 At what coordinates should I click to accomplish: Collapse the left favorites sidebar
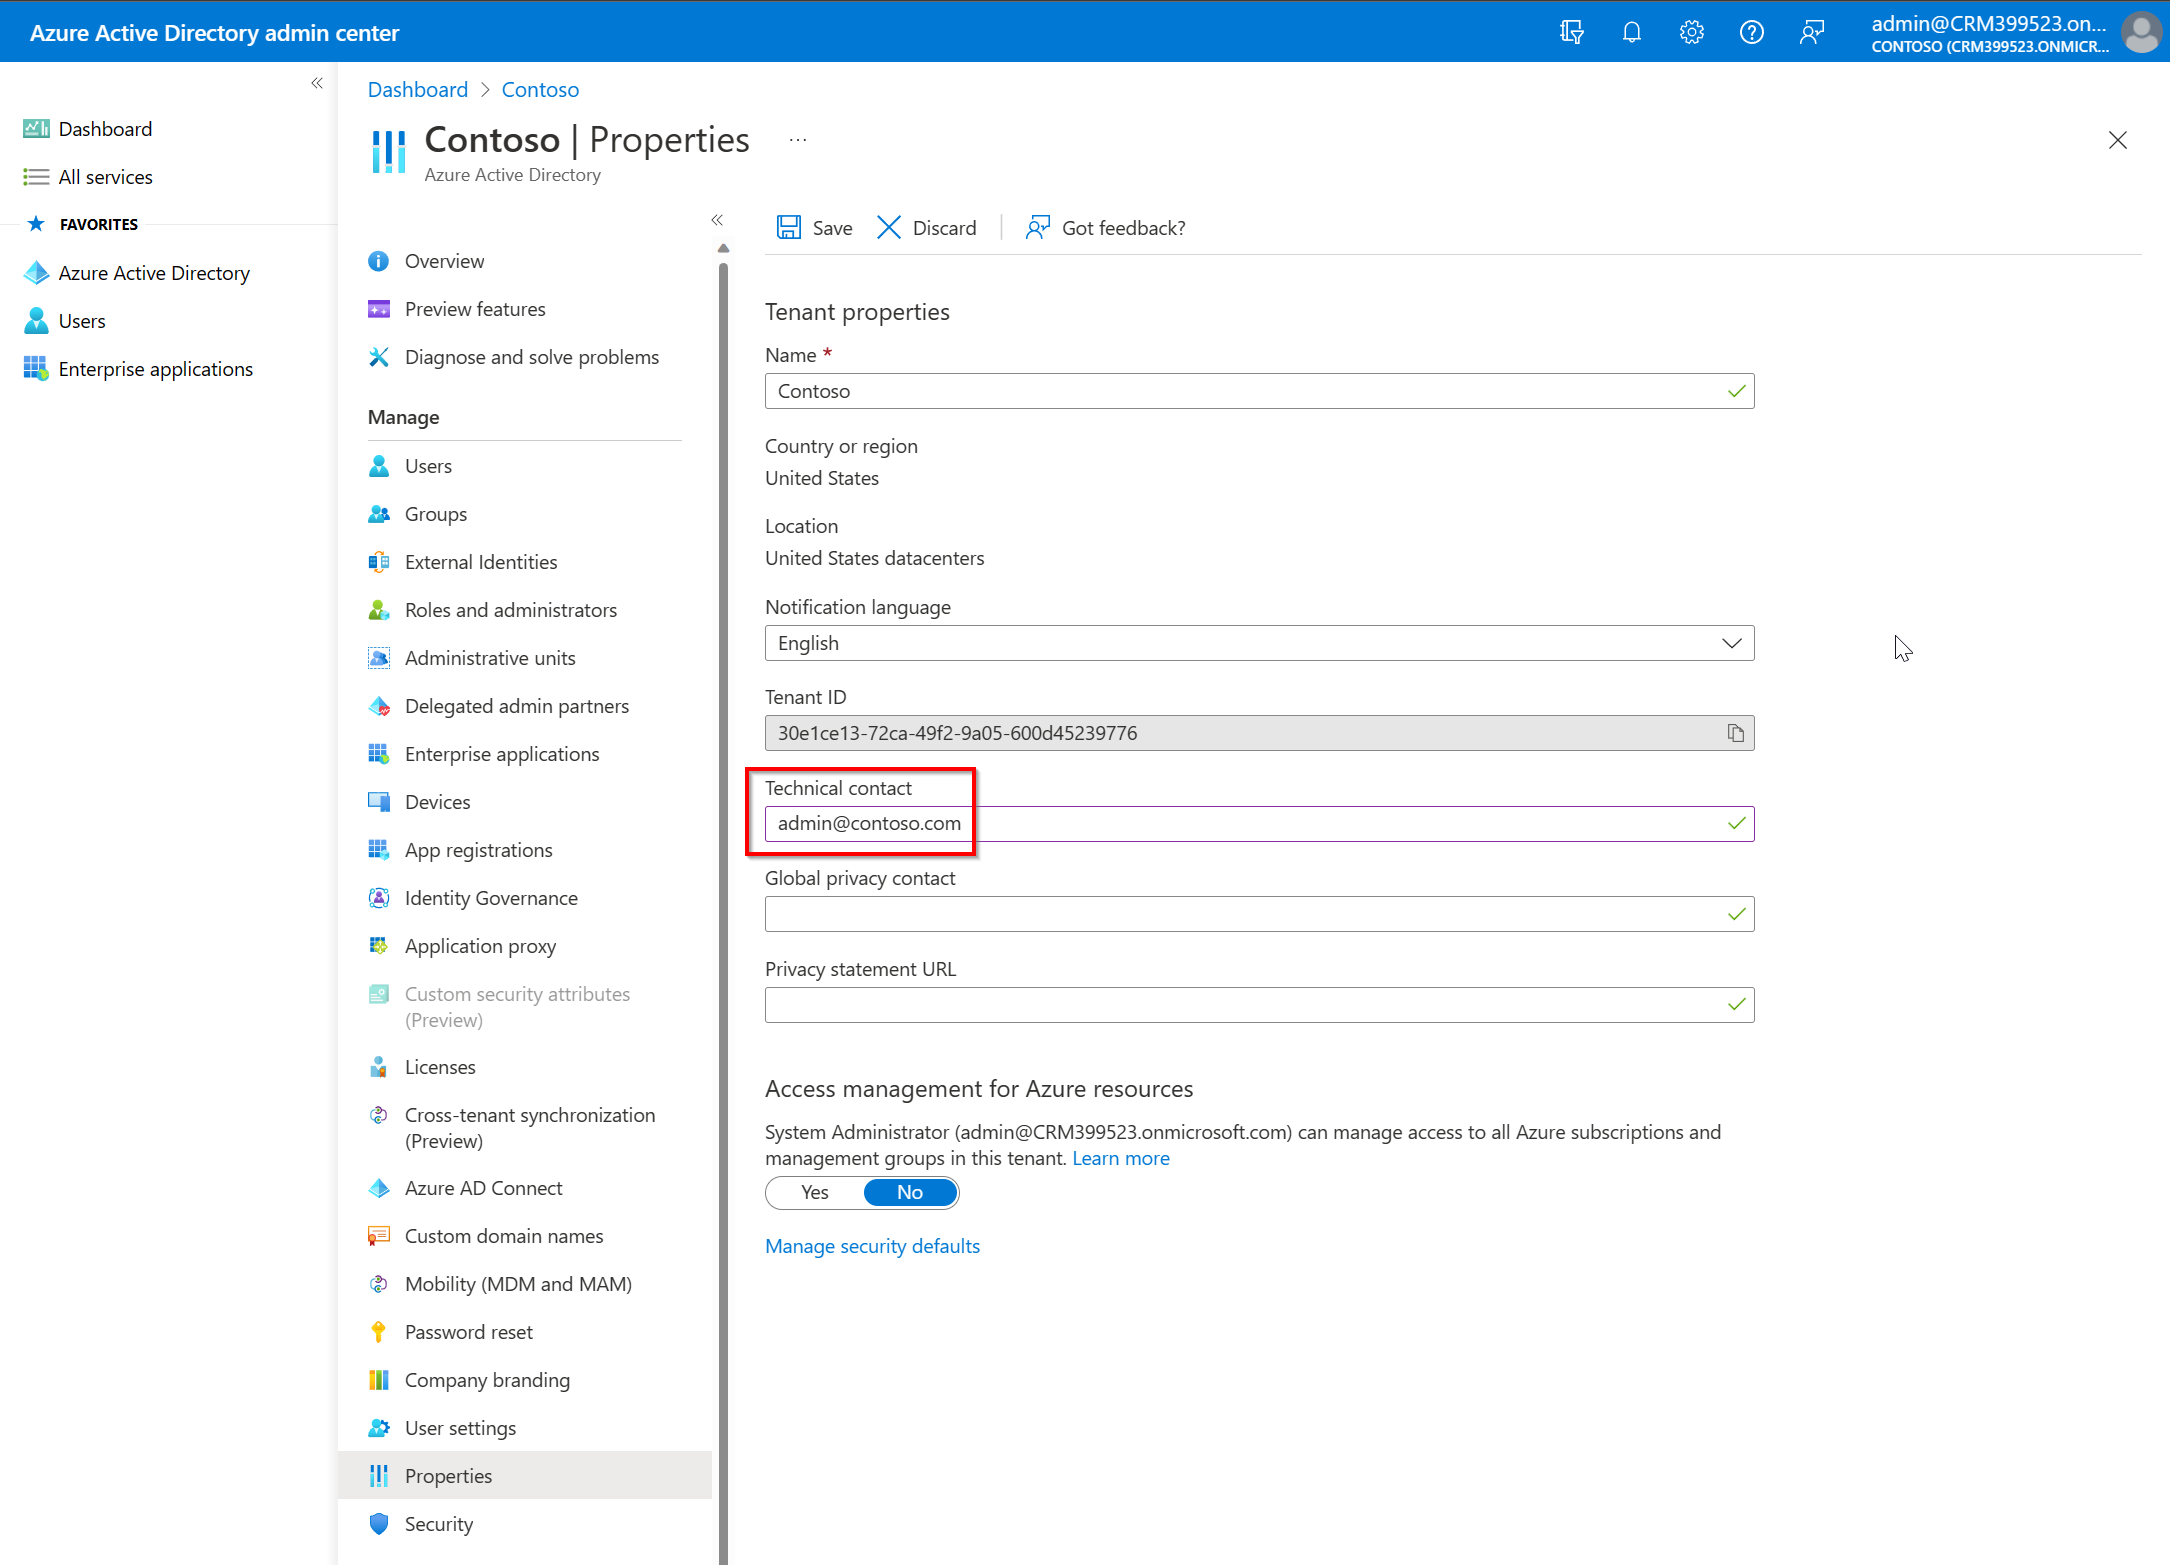click(x=317, y=83)
